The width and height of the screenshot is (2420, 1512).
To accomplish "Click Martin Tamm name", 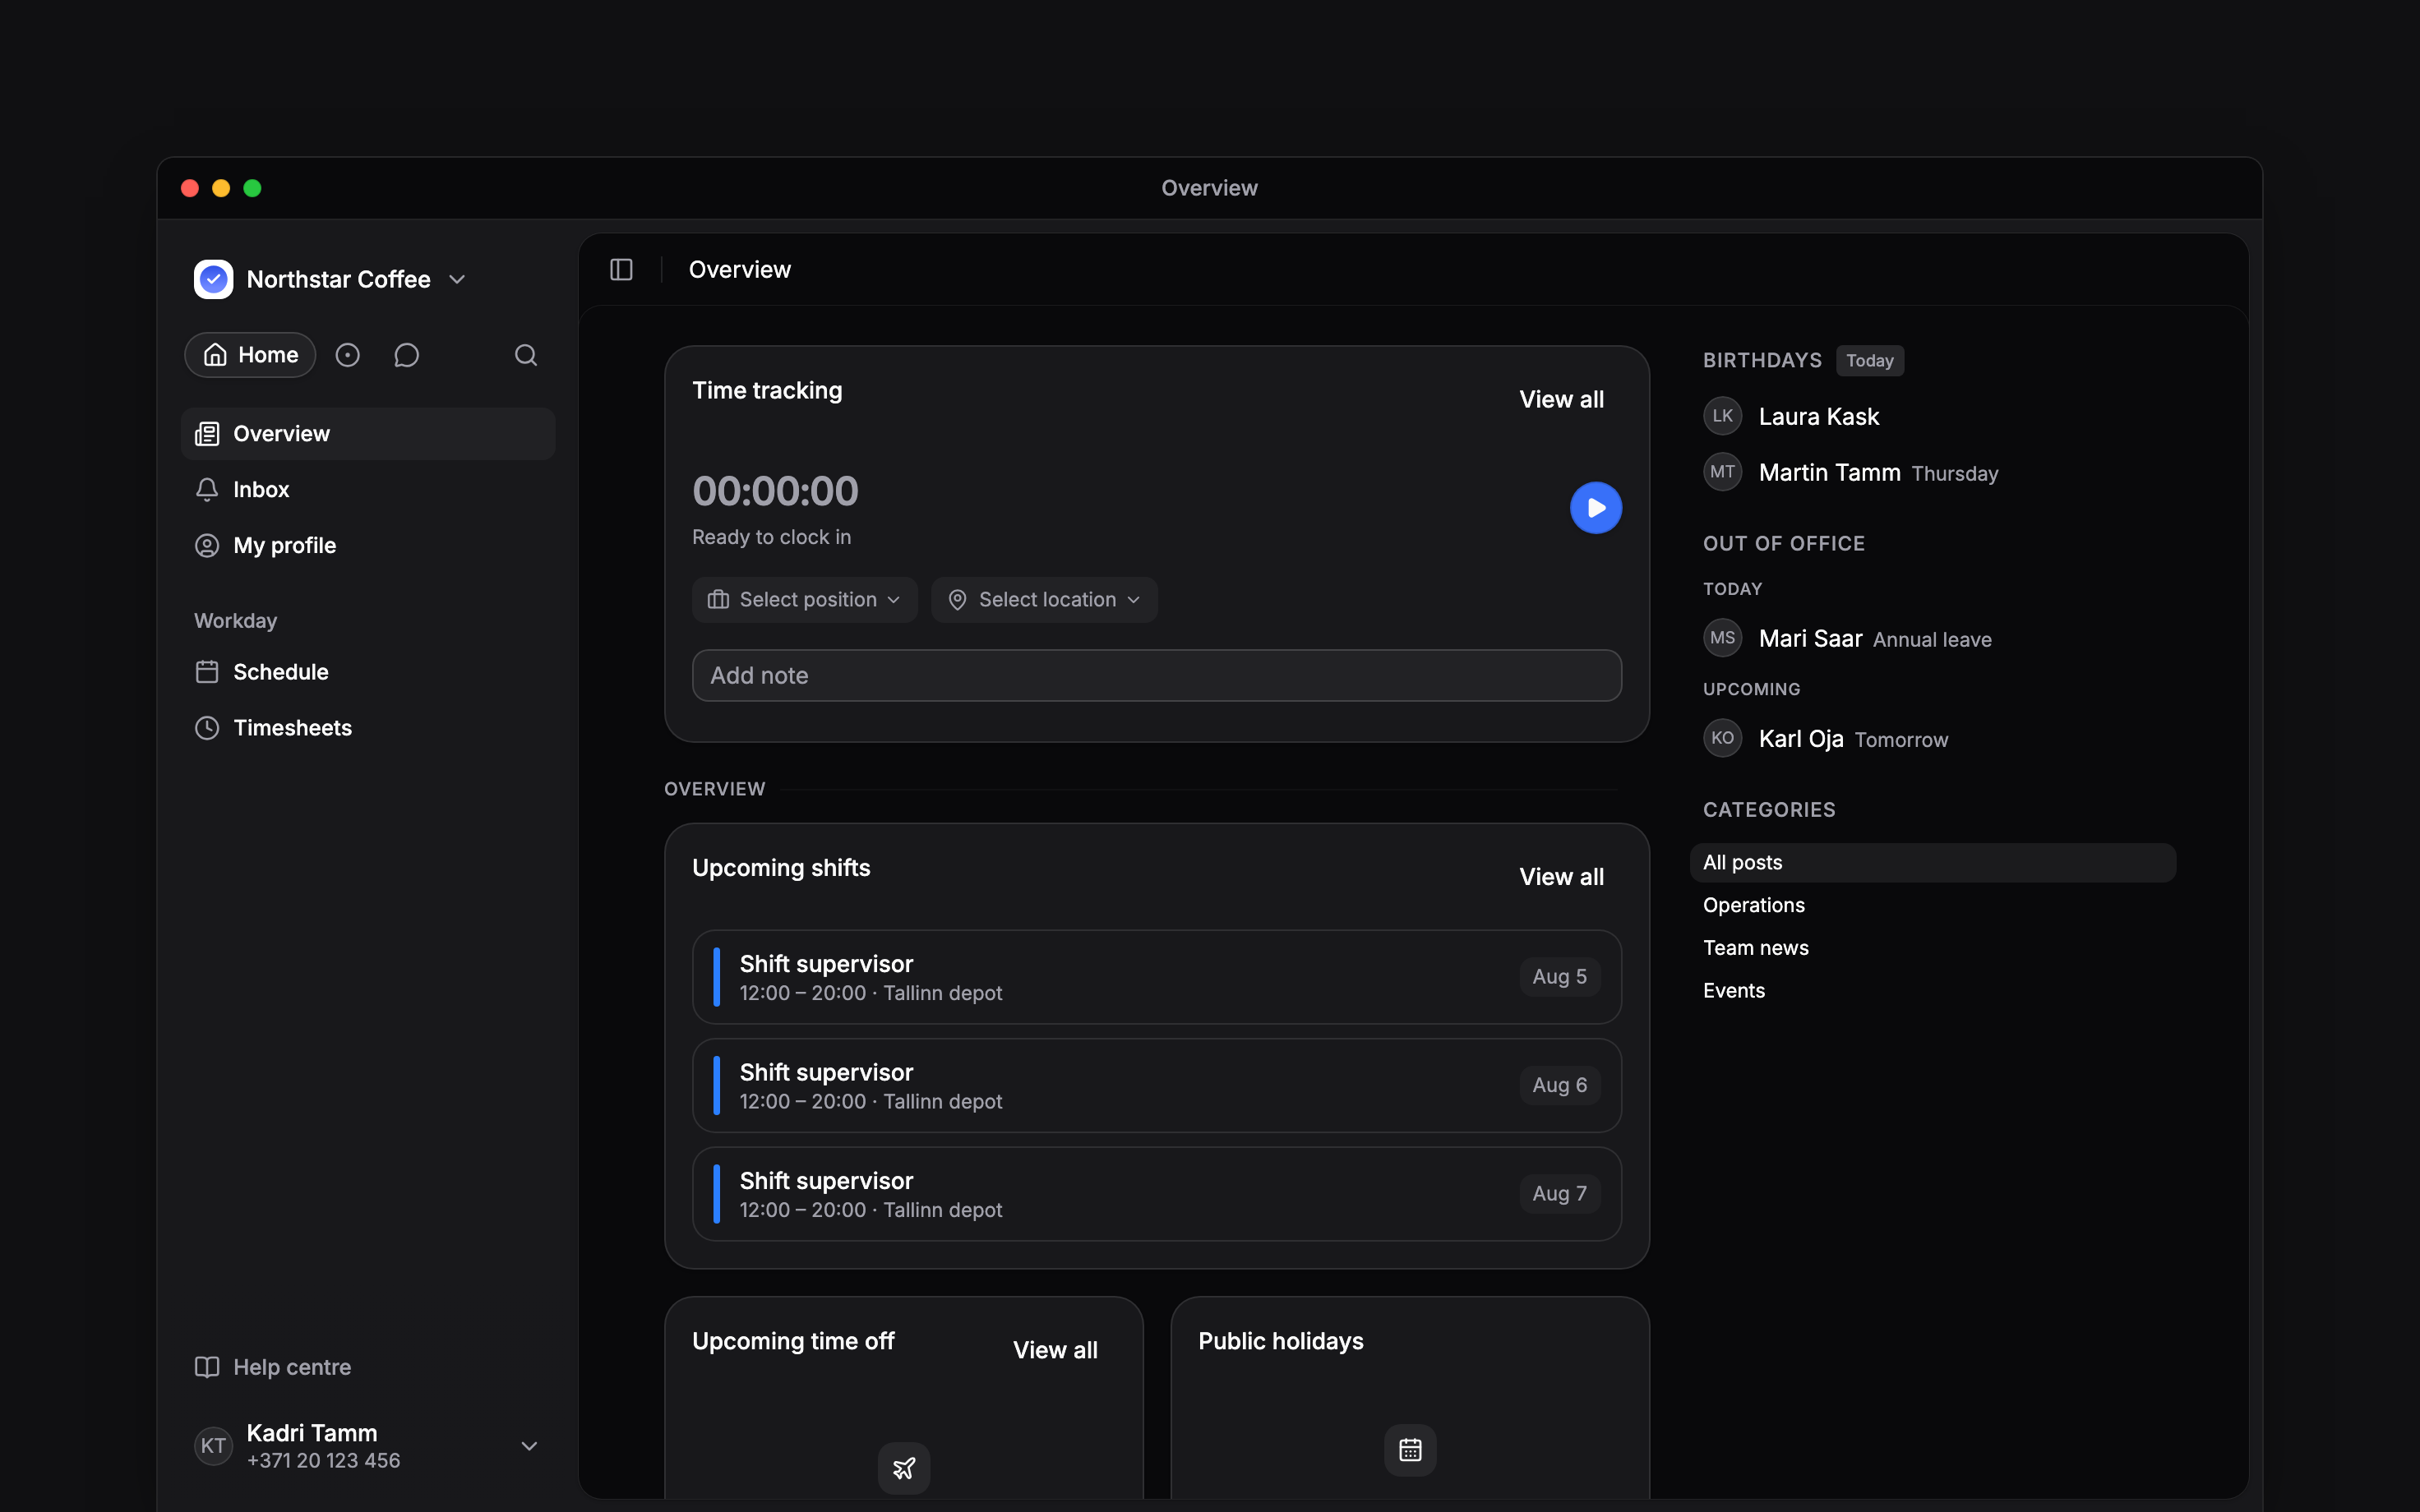I will point(1829,473).
